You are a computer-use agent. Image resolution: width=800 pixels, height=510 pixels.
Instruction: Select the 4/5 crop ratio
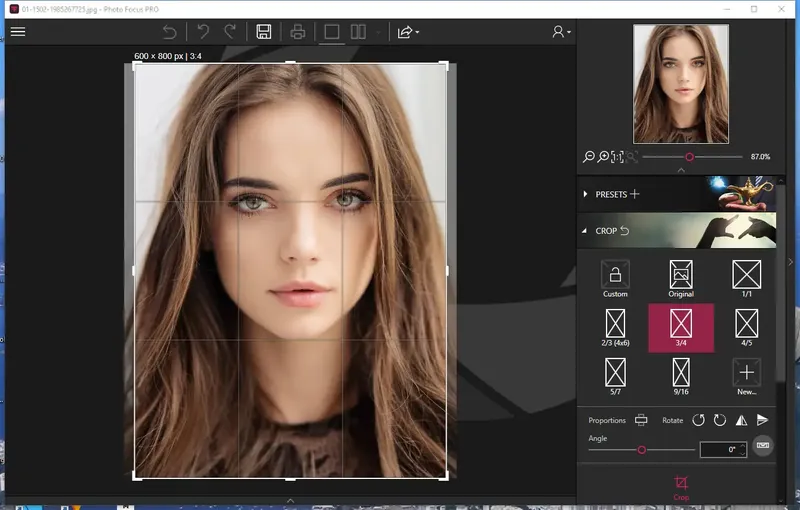point(746,327)
